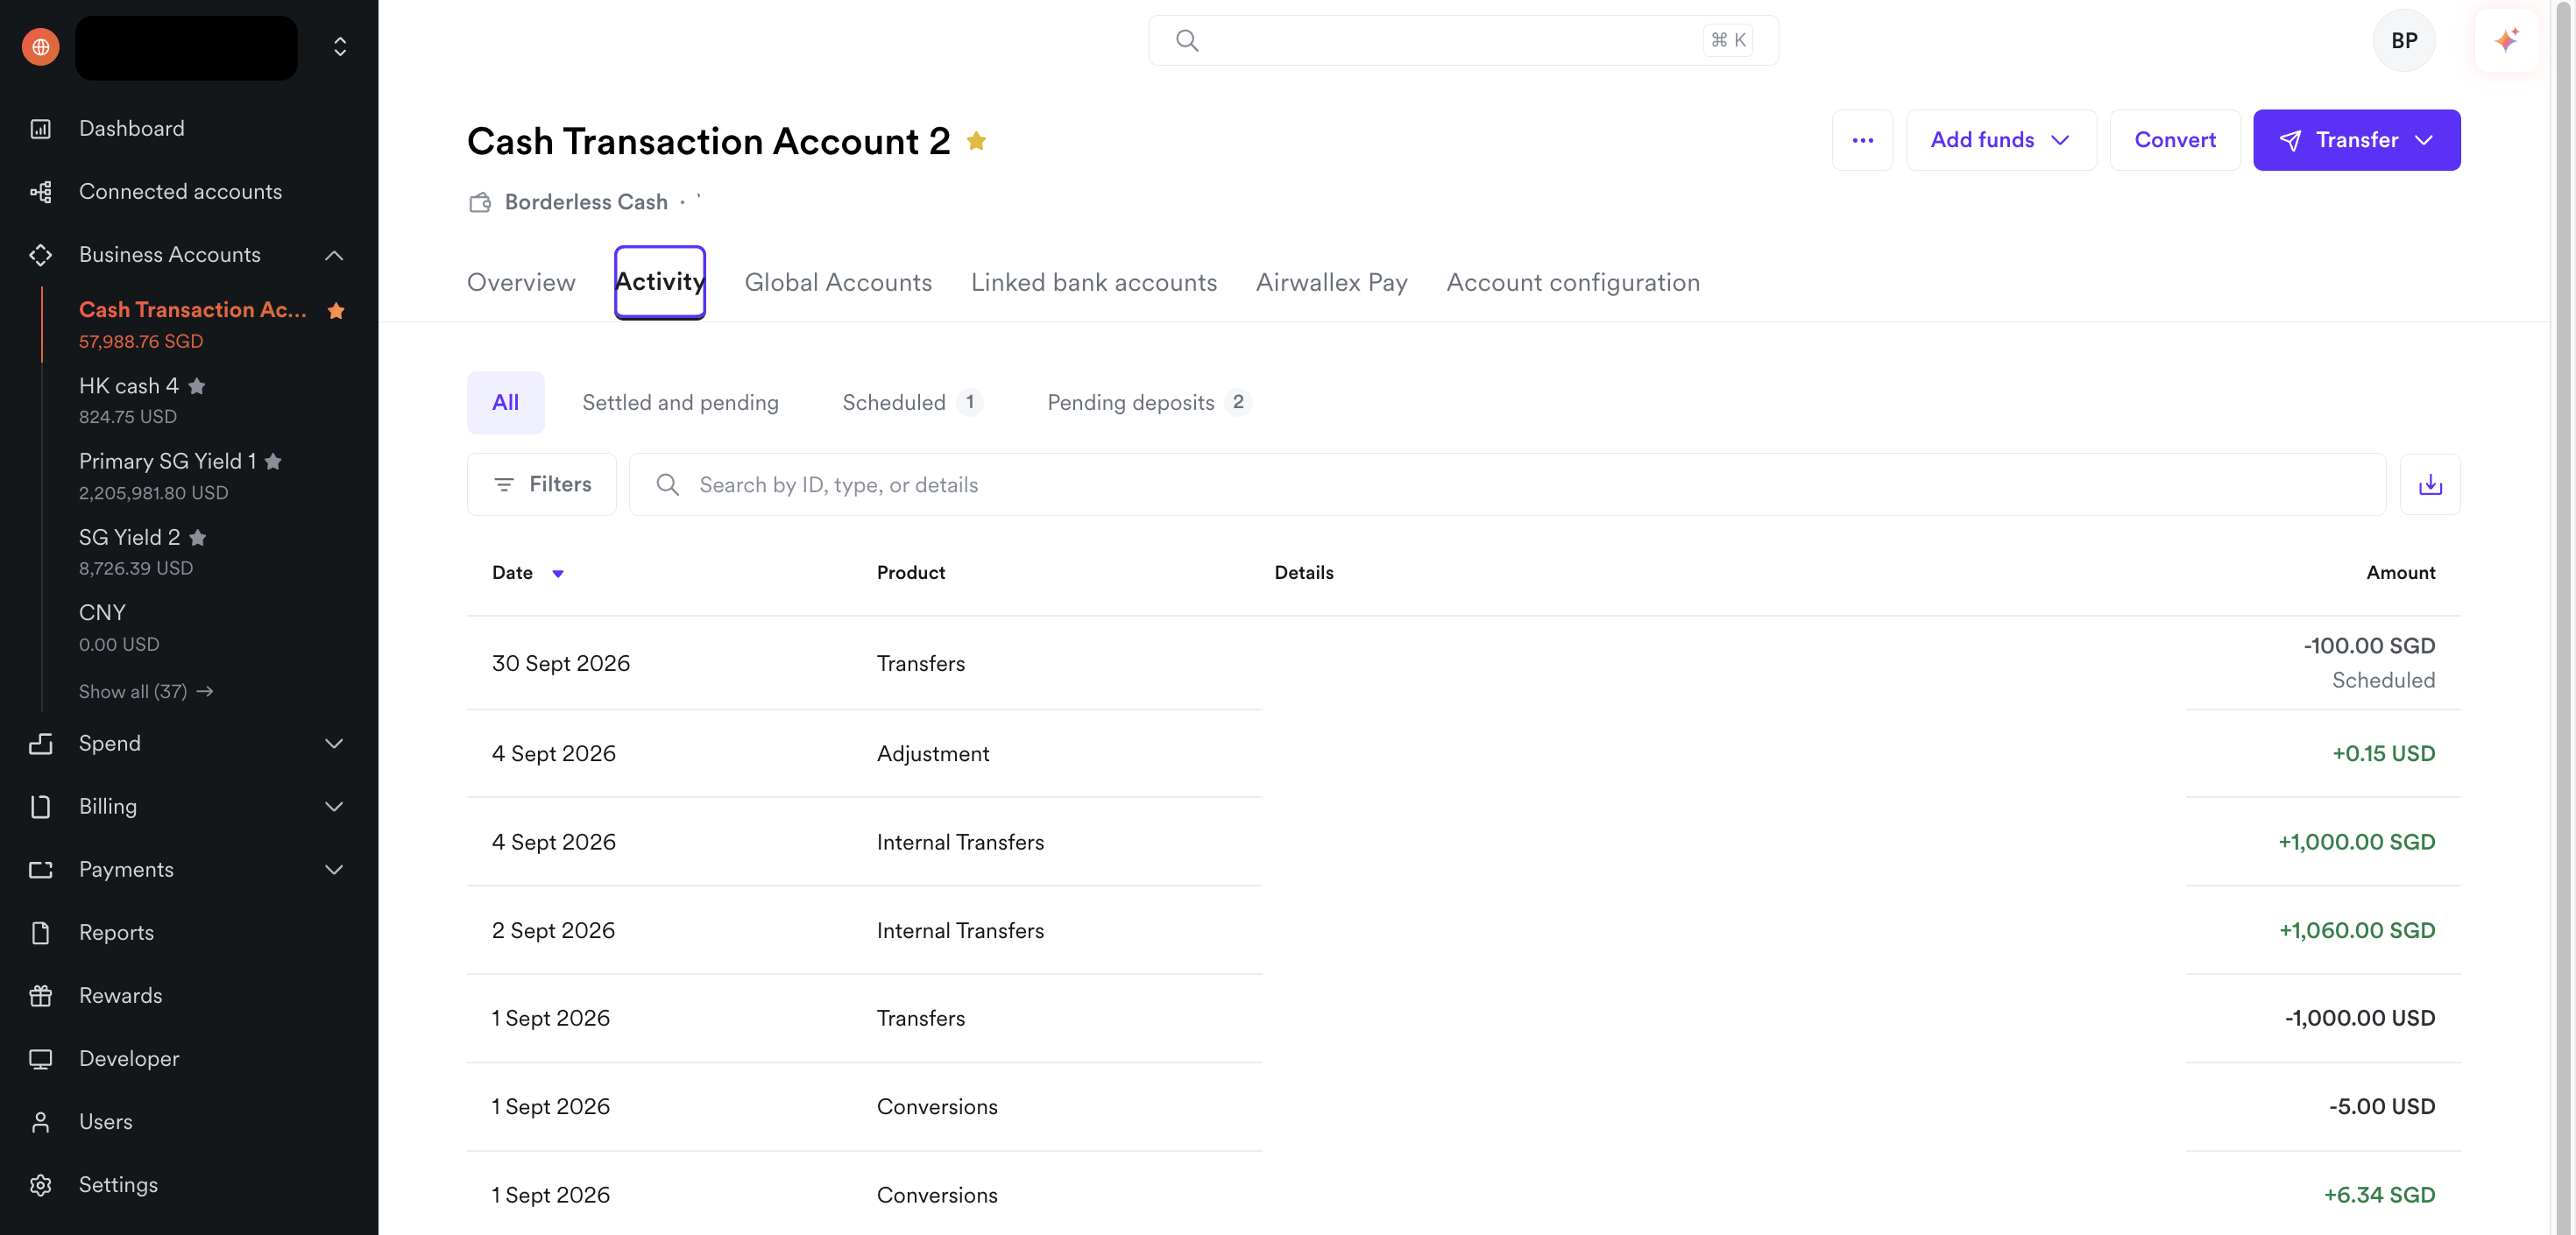The height and width of the screenshot is (1235, 2576).
Task: Open the three-dot more options button
Action: coord(1862,140)
